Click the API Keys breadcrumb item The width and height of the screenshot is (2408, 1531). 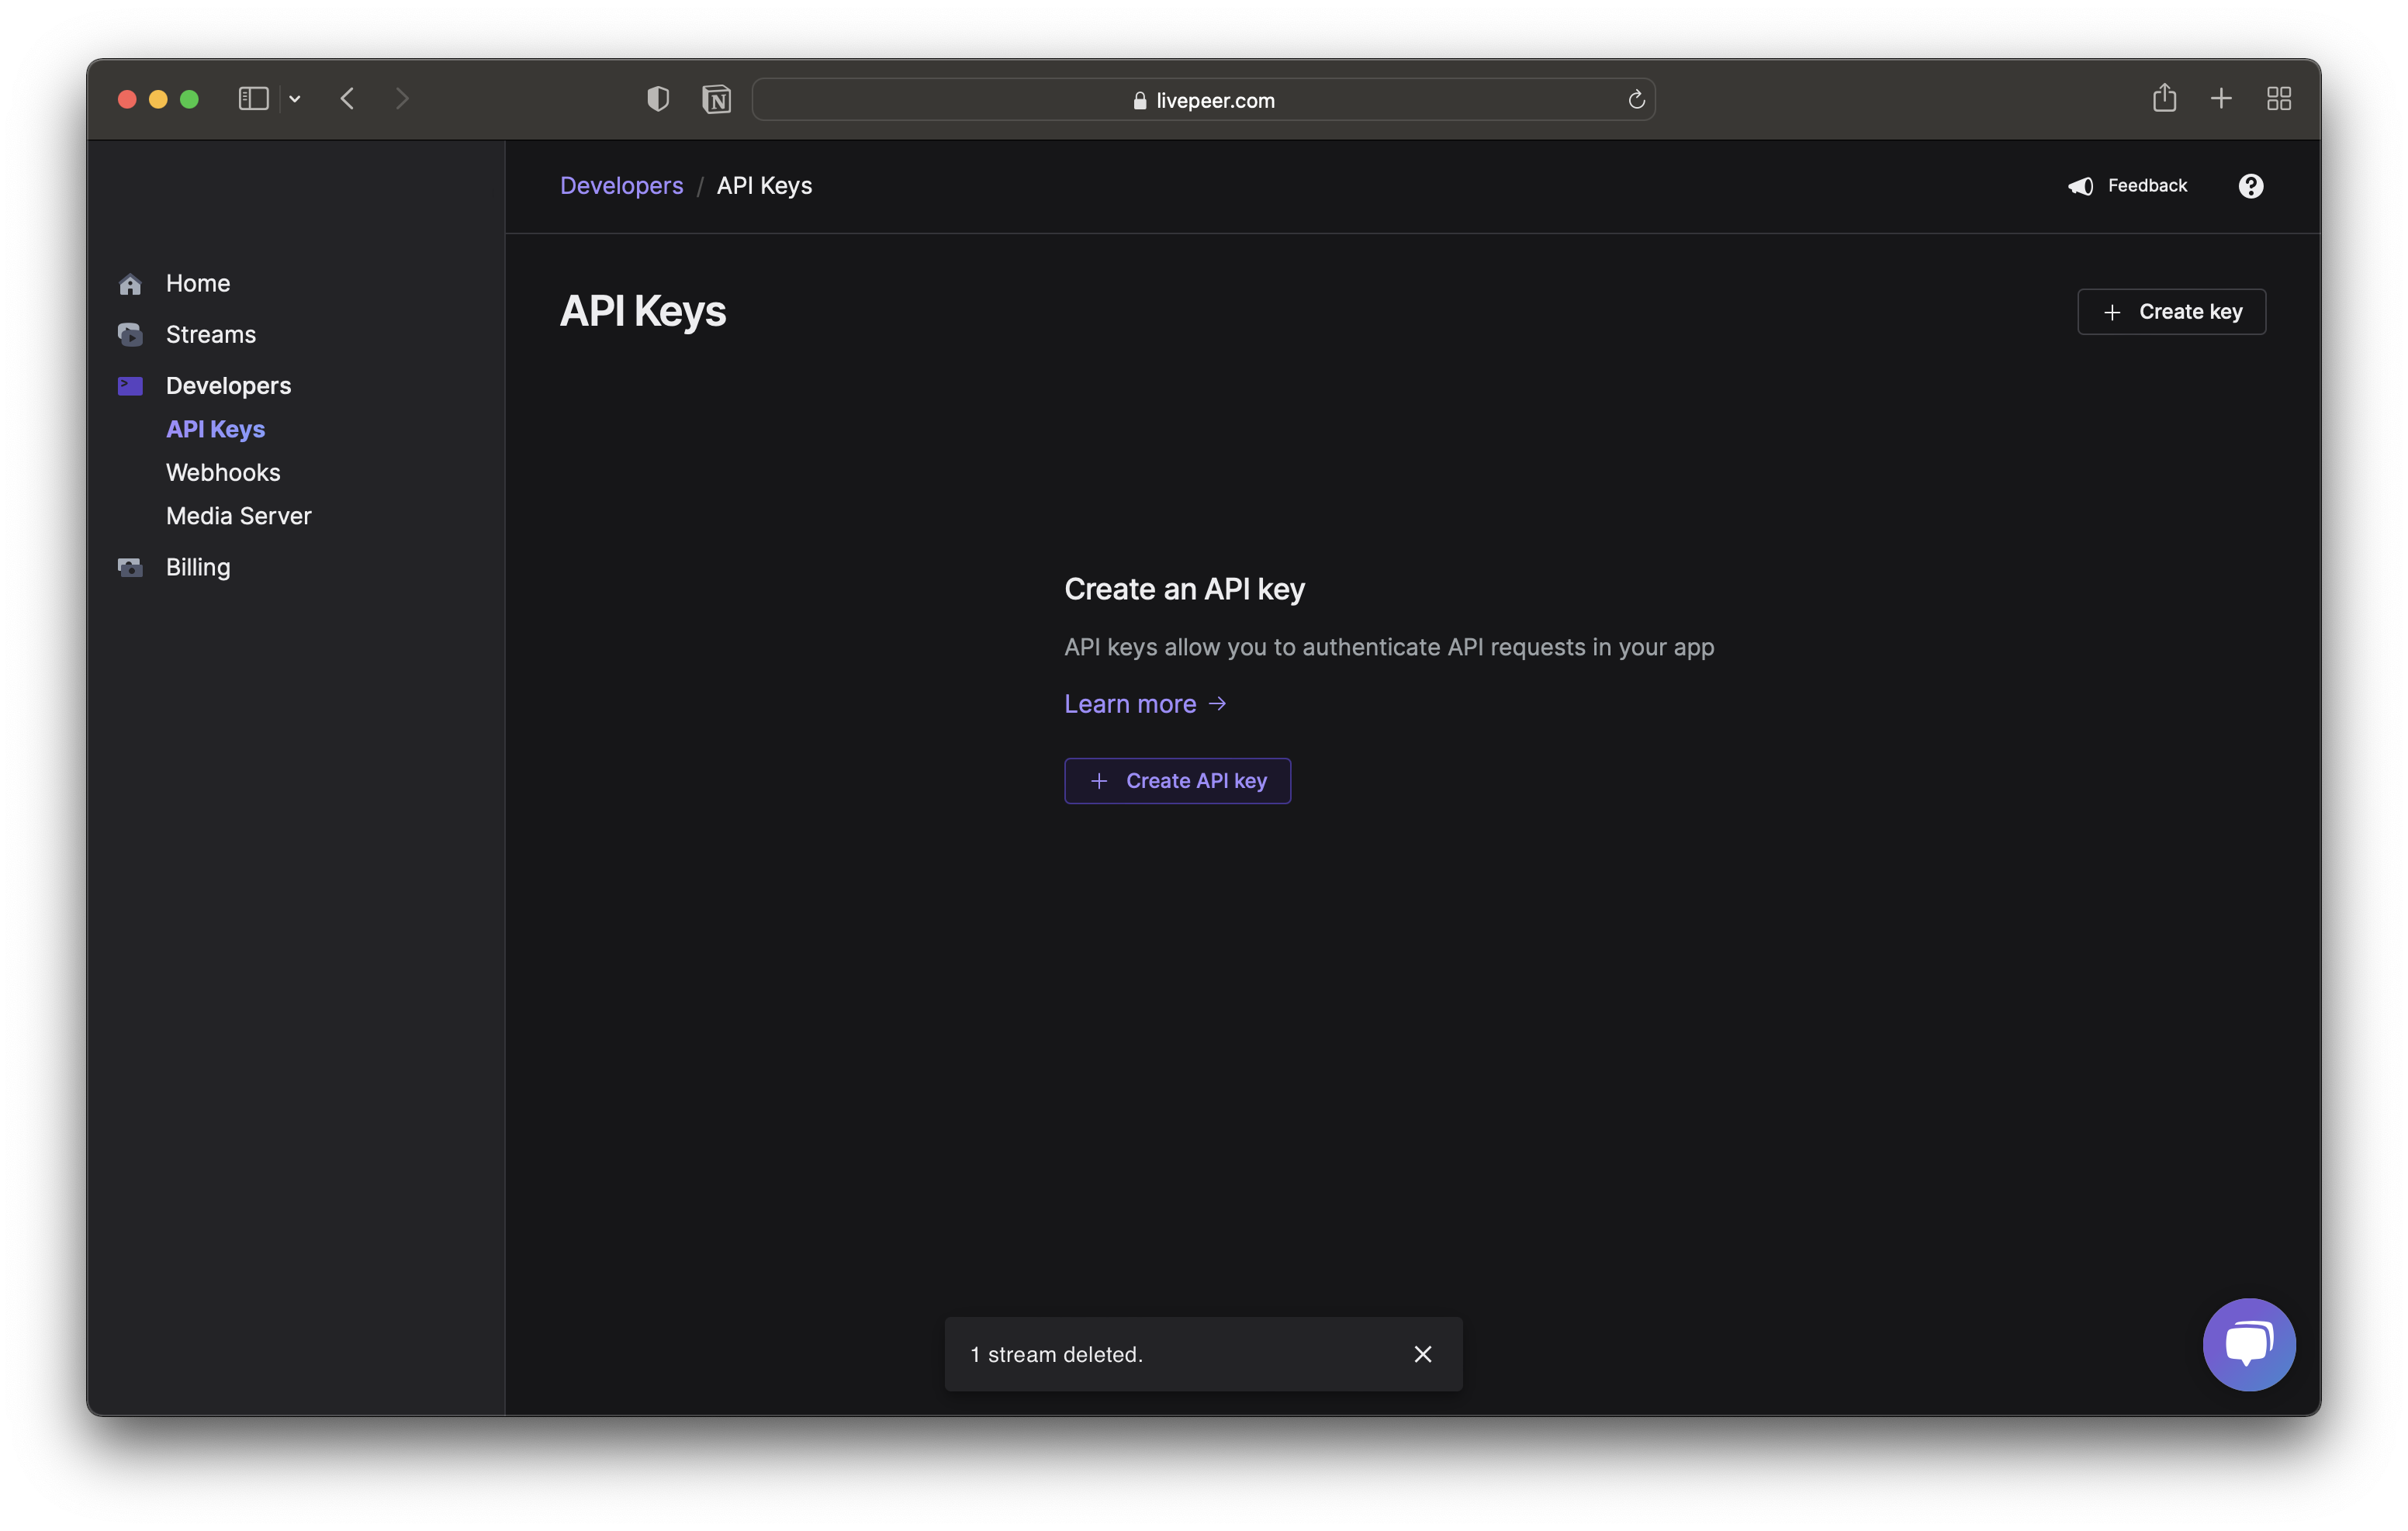(x=765, y=184)
